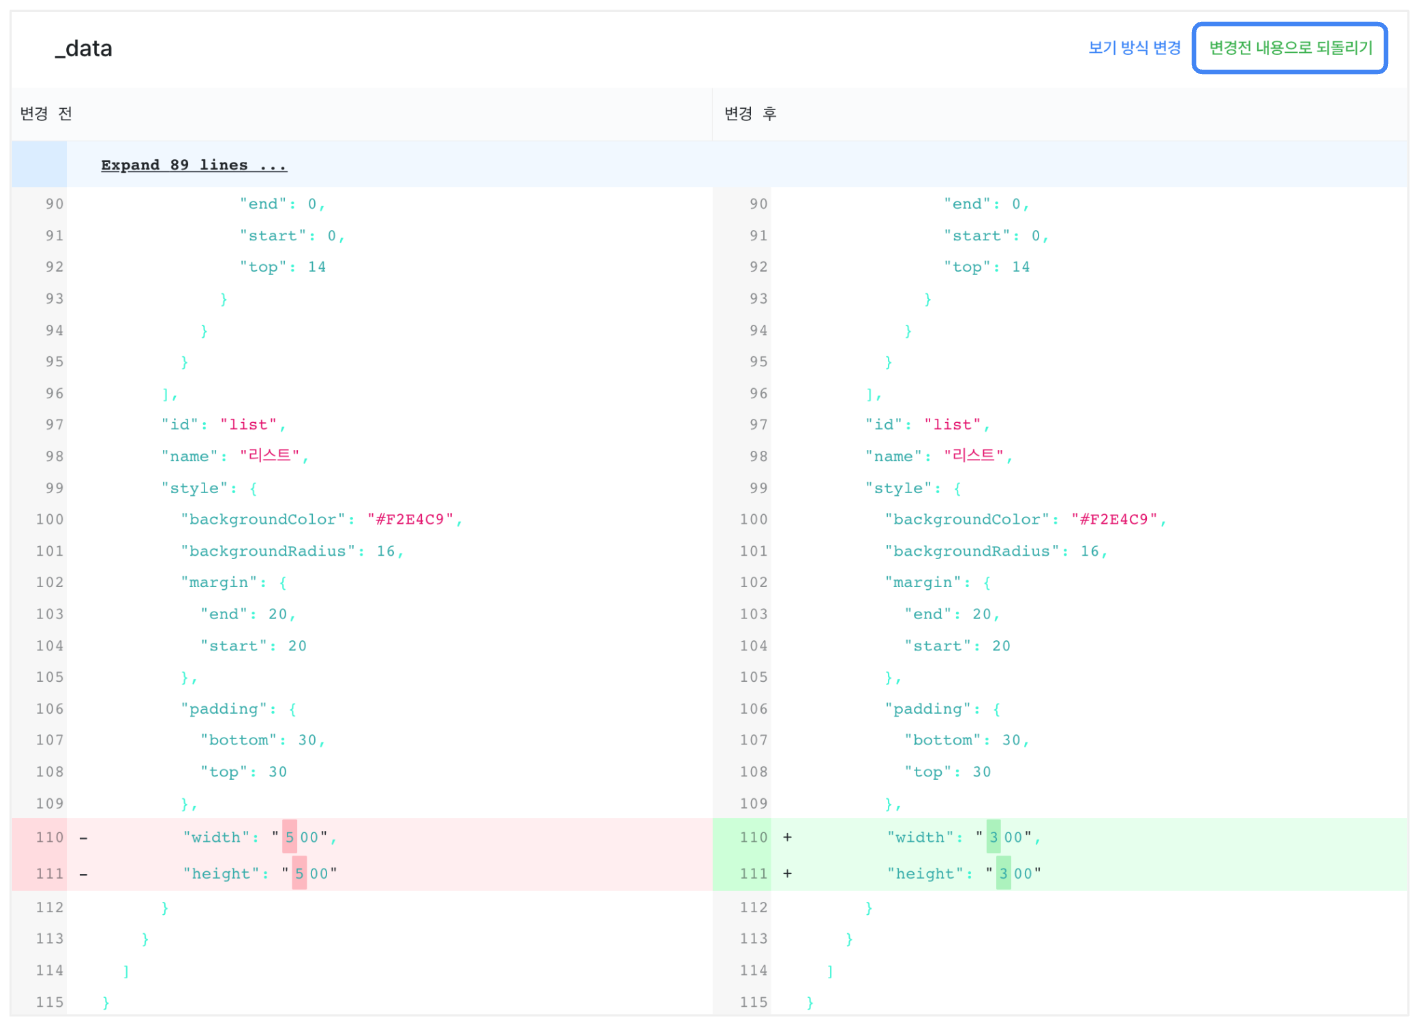Viewport: 1420px width, 1028px height.
Task: Click "style": { in left pane
Action: [x=210, y=488]
